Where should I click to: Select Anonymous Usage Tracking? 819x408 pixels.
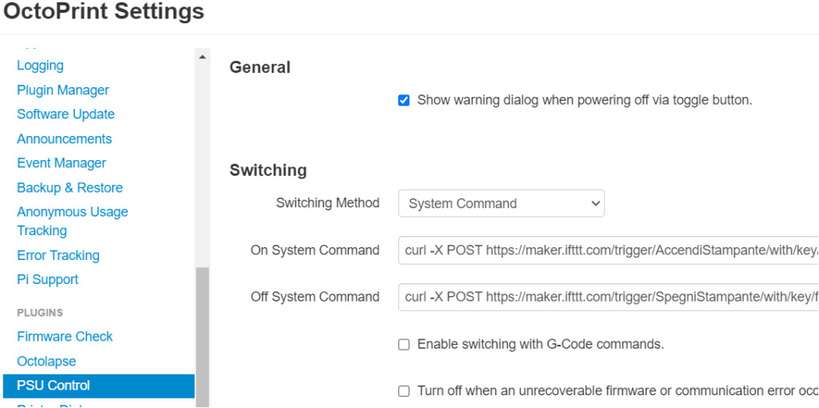click(72, 221)
